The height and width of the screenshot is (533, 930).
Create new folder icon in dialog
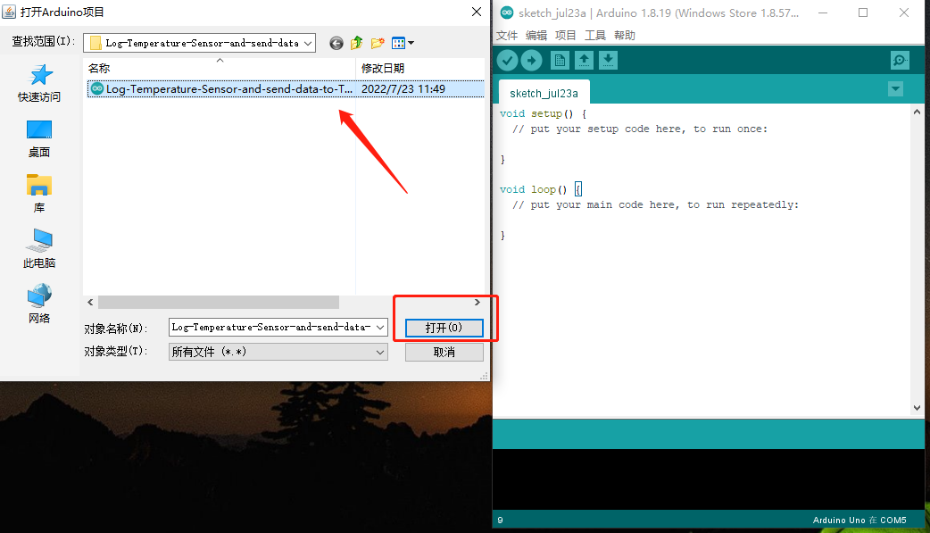[x=377, y=43]
